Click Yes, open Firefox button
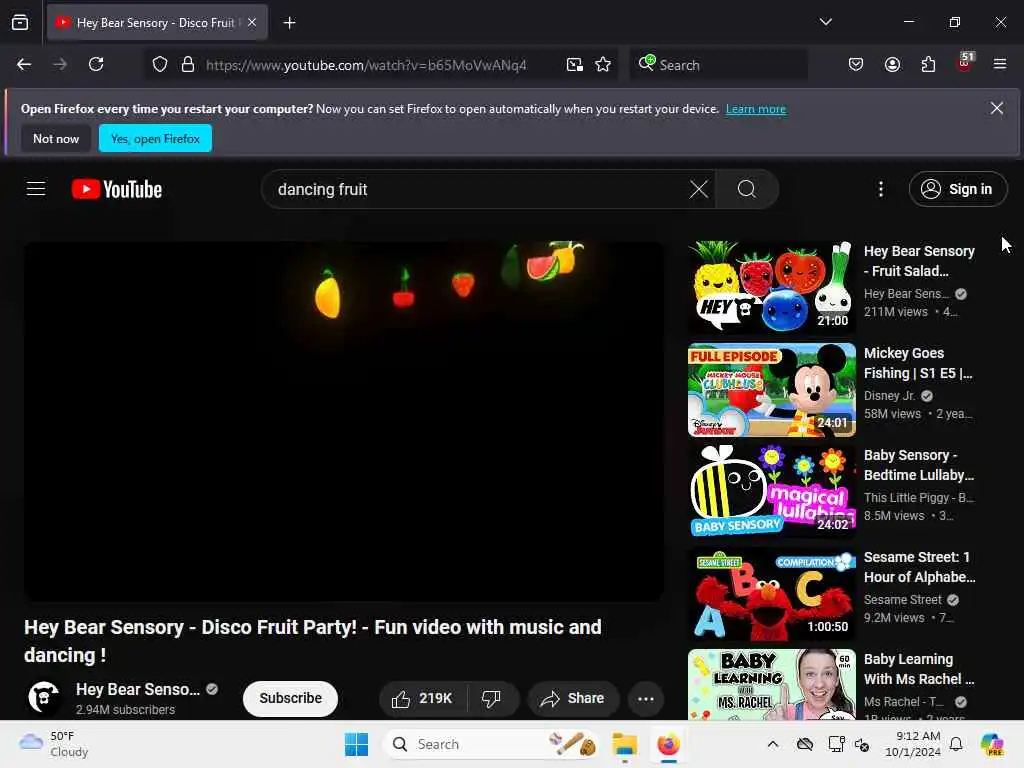The height and width of the screenshot is (768, 1024). click(155, 138)
